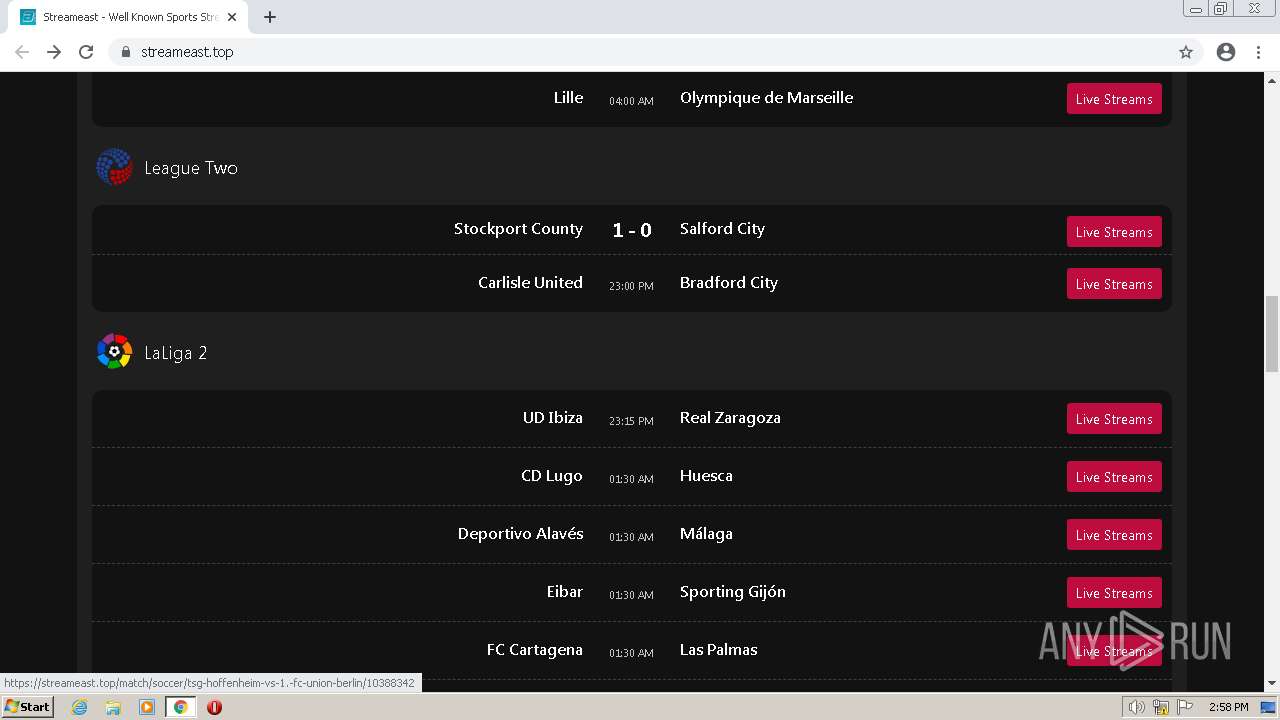Click the 23:15 PM kickoff time
1280x720 pixels.
(631, 421)
